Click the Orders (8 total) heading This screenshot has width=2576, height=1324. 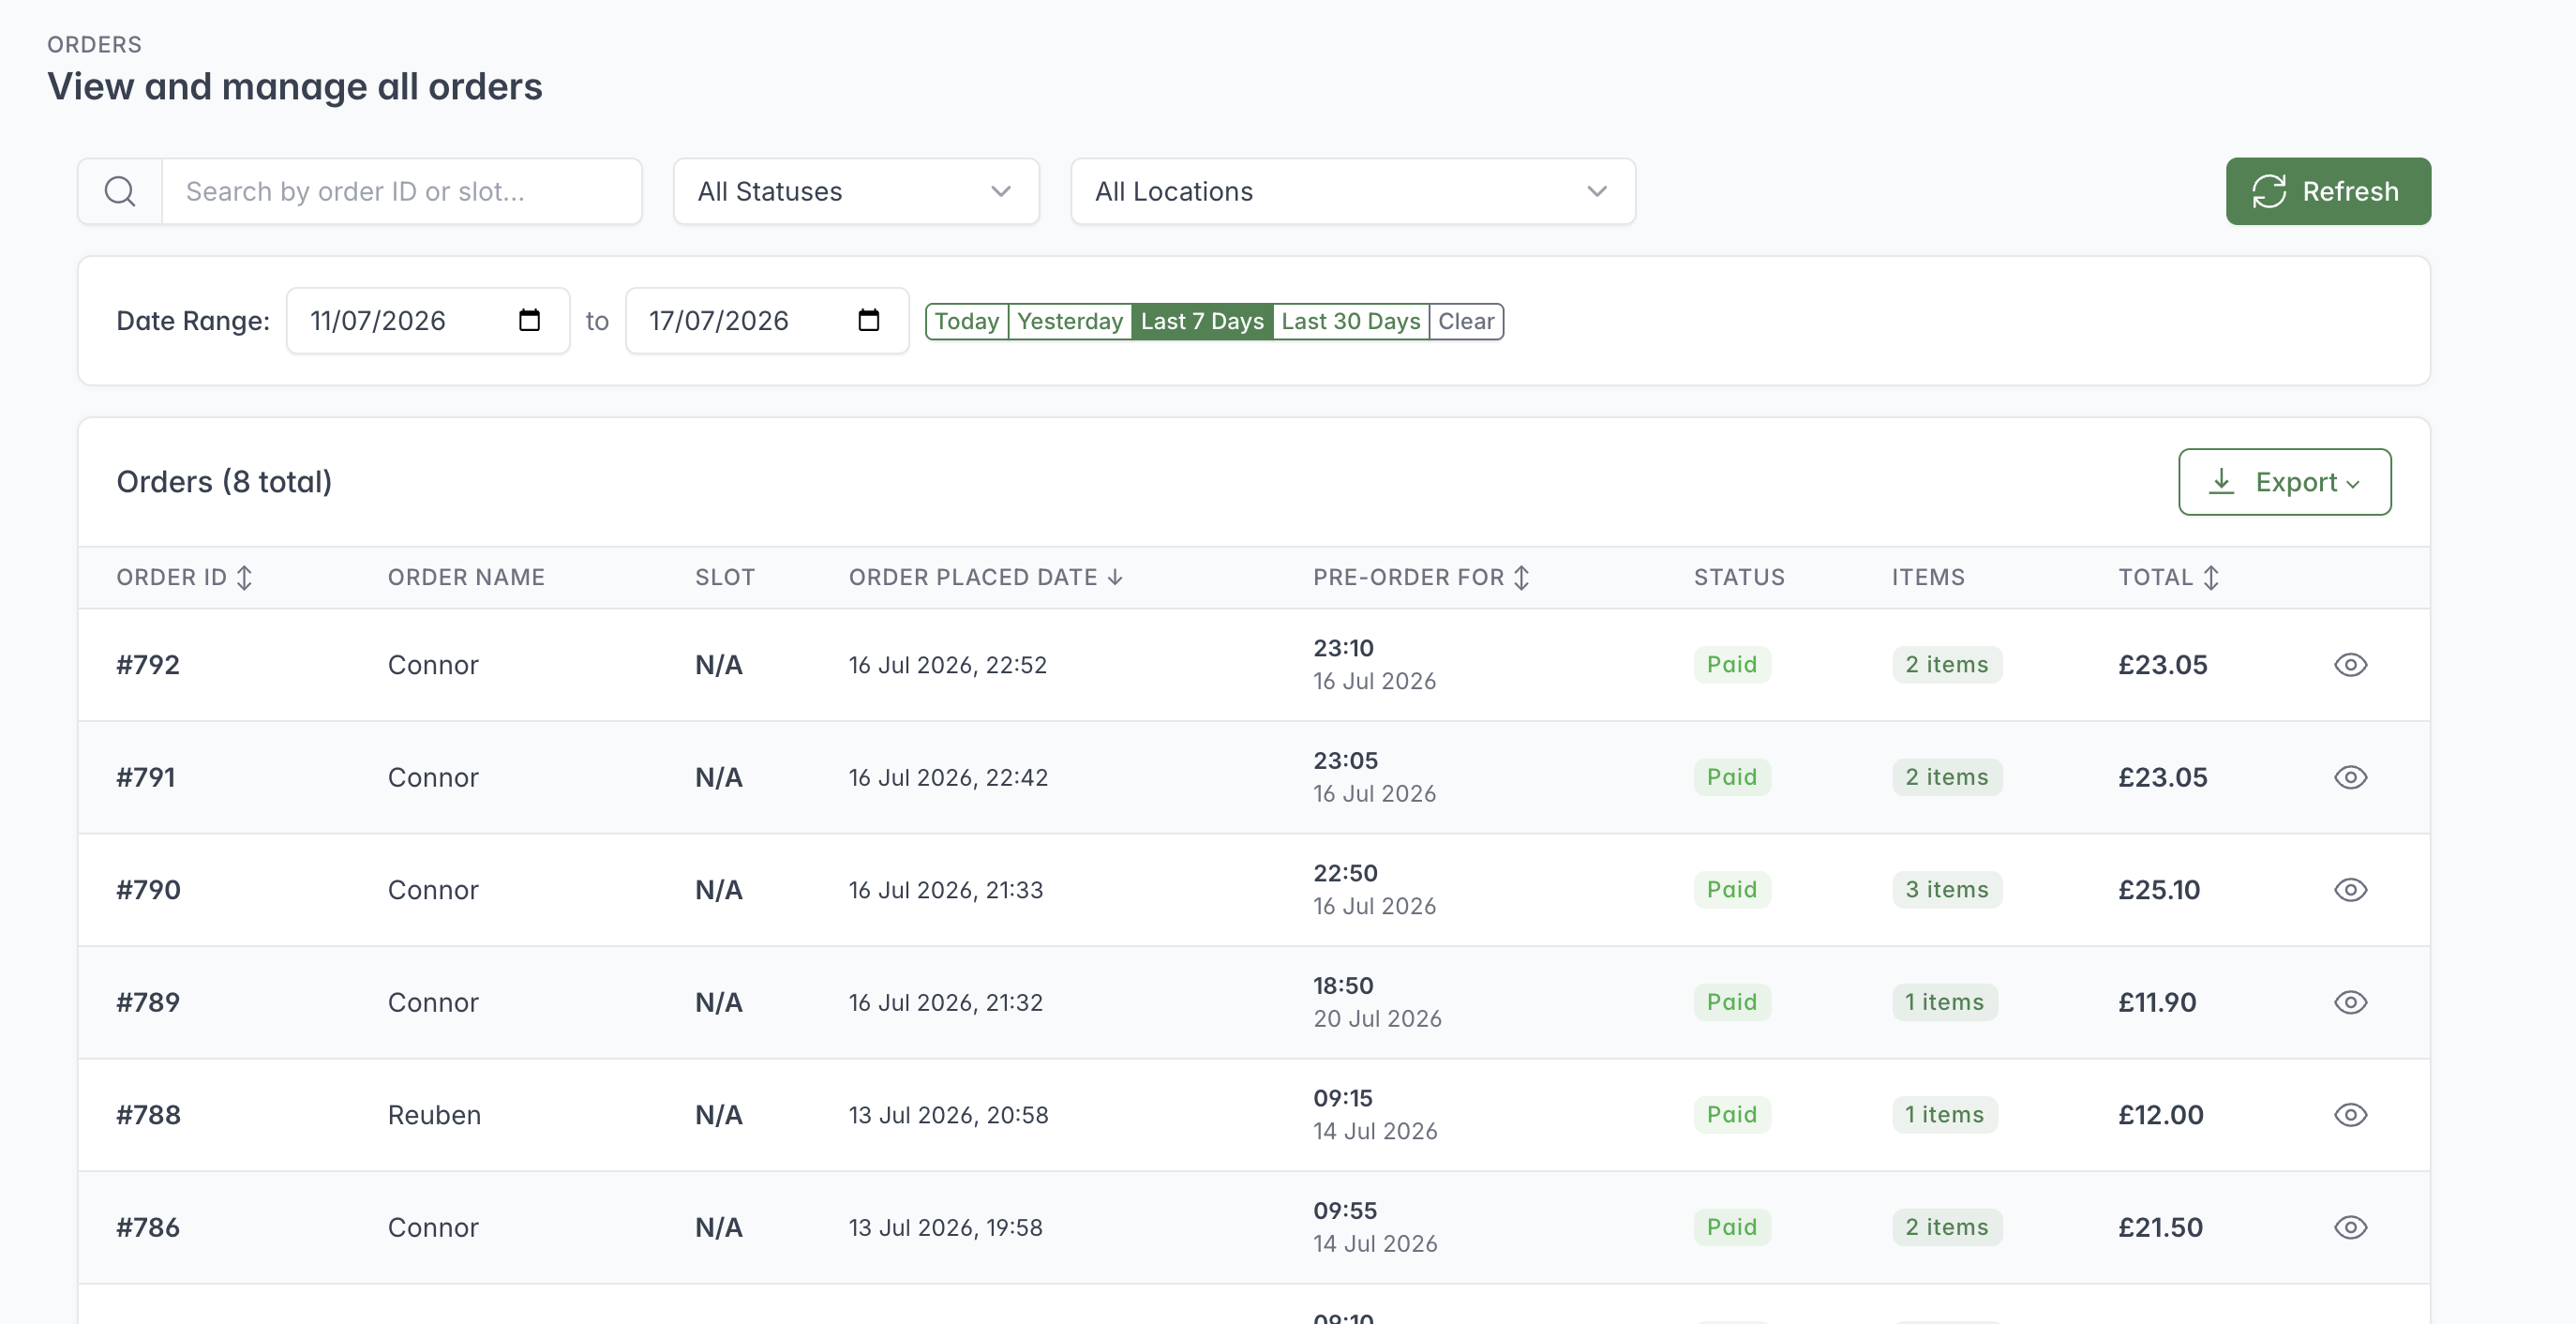click(x=224, y=482)
